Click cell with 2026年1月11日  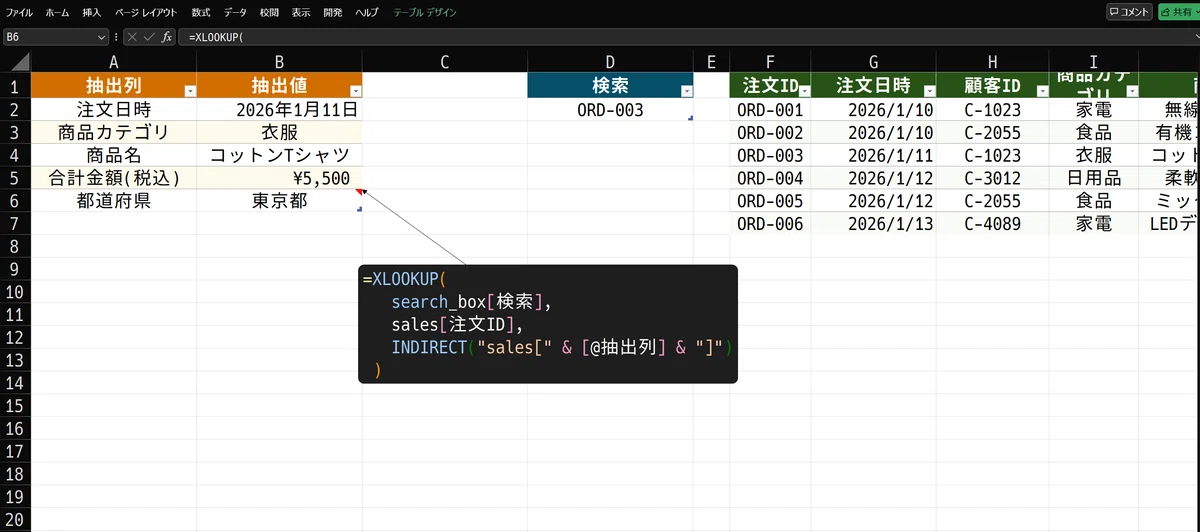tap(279, 110)
